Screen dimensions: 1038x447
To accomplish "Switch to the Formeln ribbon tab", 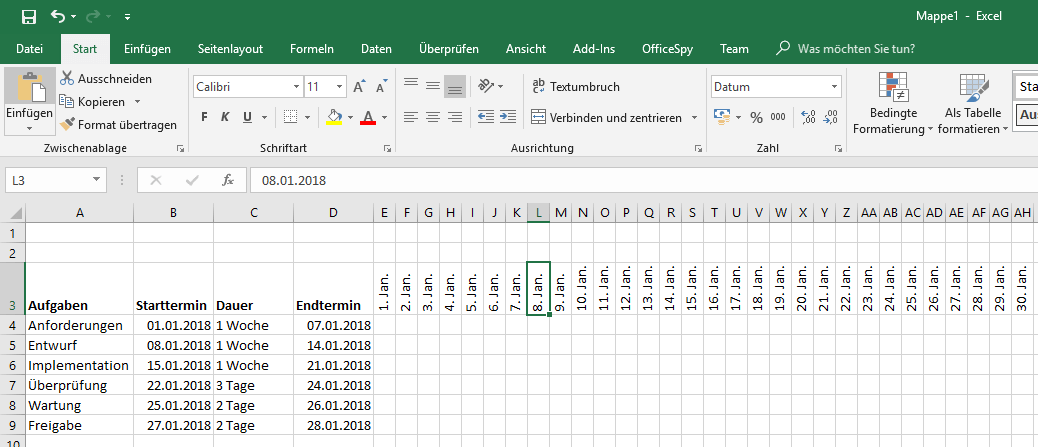I will (x=312, y=48).
